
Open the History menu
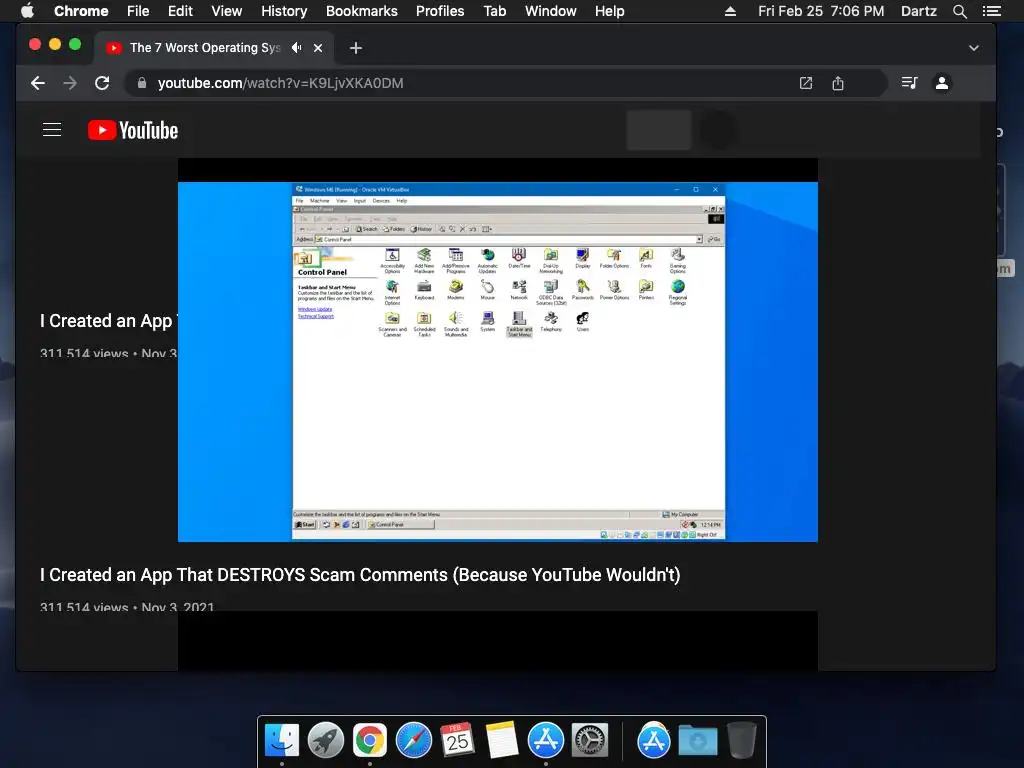click(x=284, y=11)
